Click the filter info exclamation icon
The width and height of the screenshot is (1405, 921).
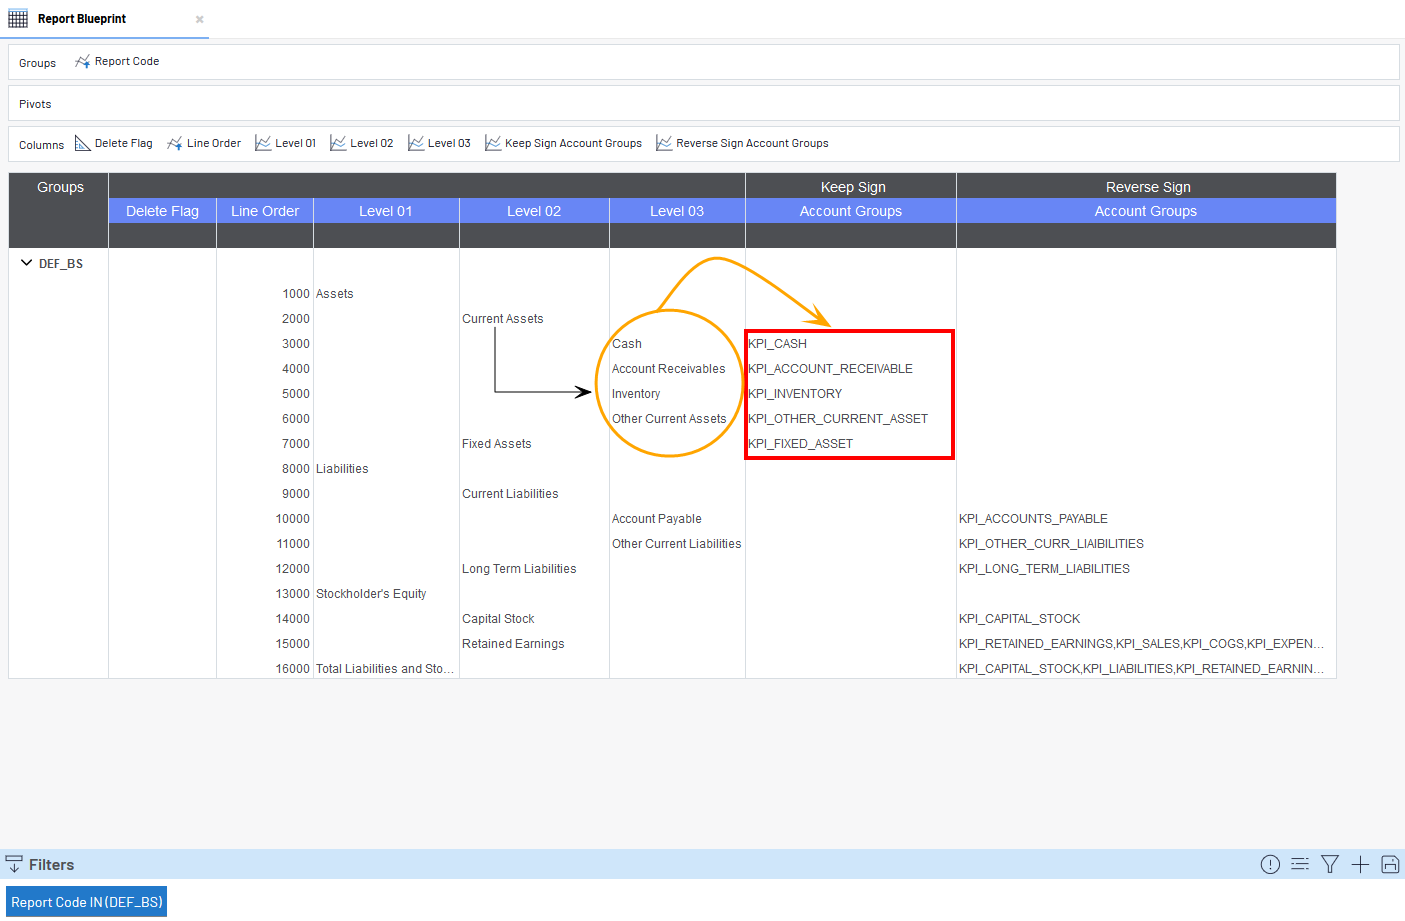coord(1270,864)
